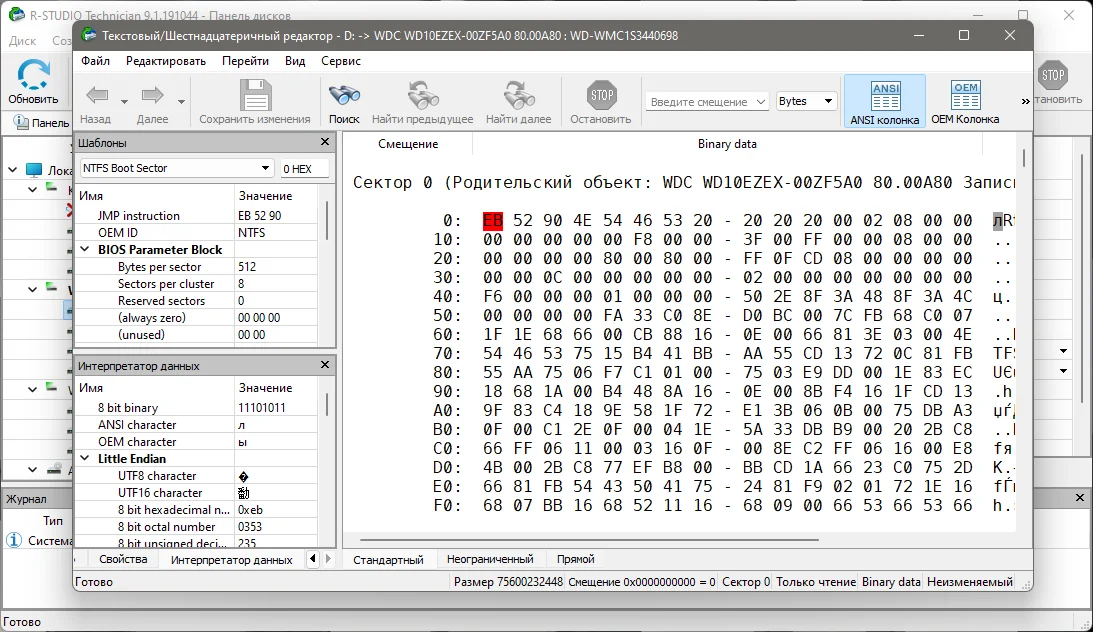Select the Панель tab in the main window
The width and height of the screenshot is (1093, 632).
[x=41, y=123]
